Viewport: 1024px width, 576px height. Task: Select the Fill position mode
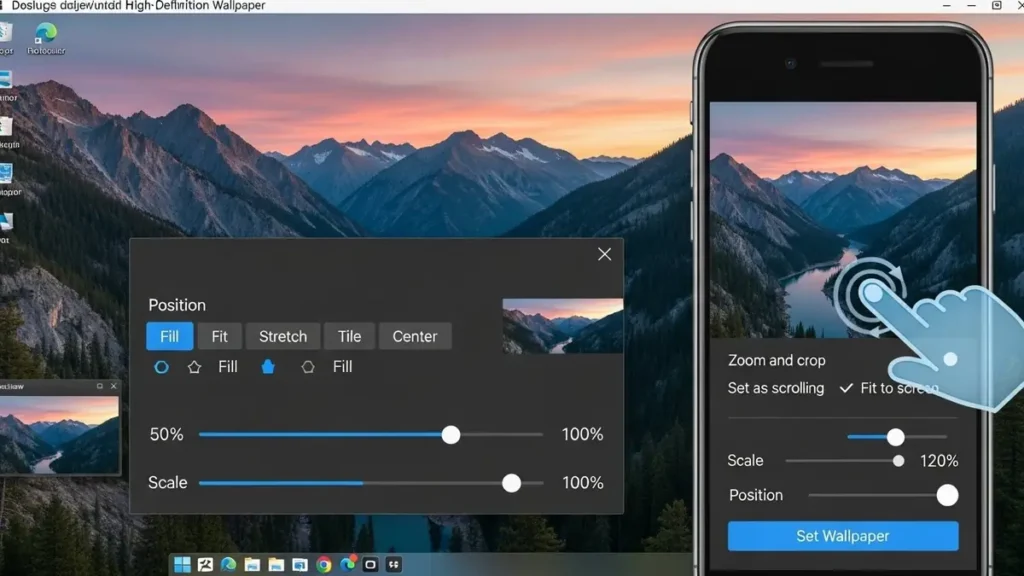pos(168,336)
